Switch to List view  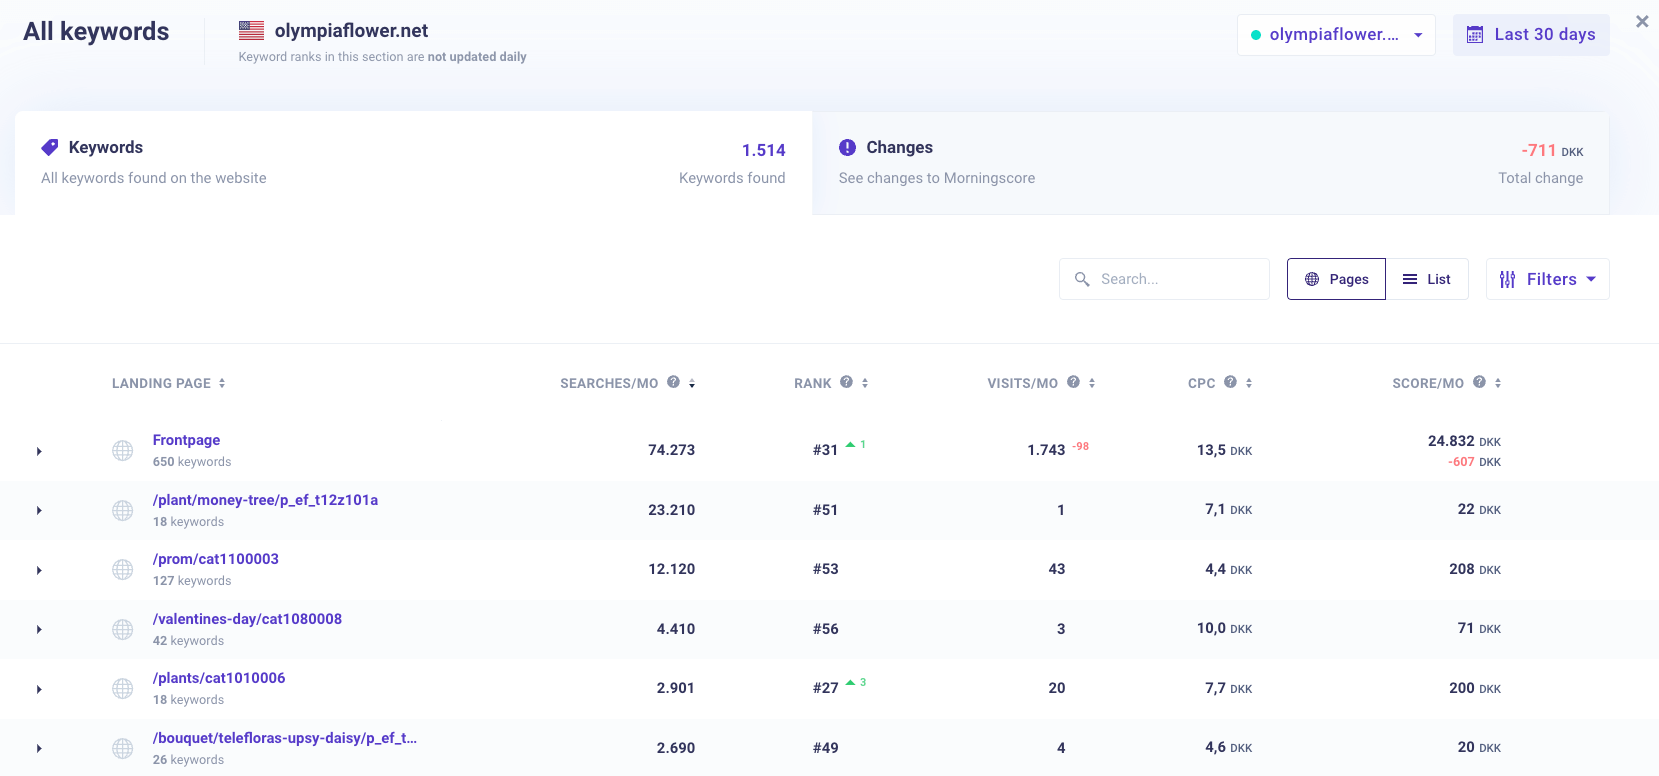pos(1427,279)
